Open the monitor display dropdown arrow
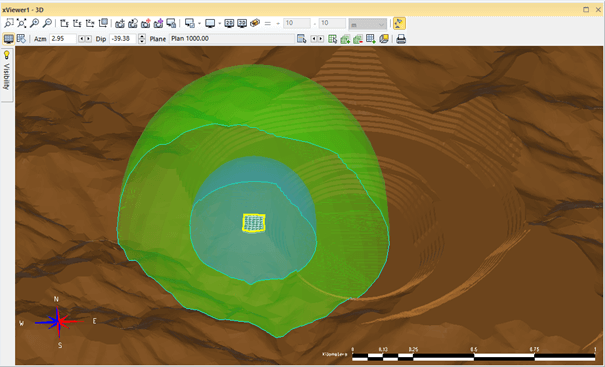This screenshot has width=605, height=367. (220, 24)
